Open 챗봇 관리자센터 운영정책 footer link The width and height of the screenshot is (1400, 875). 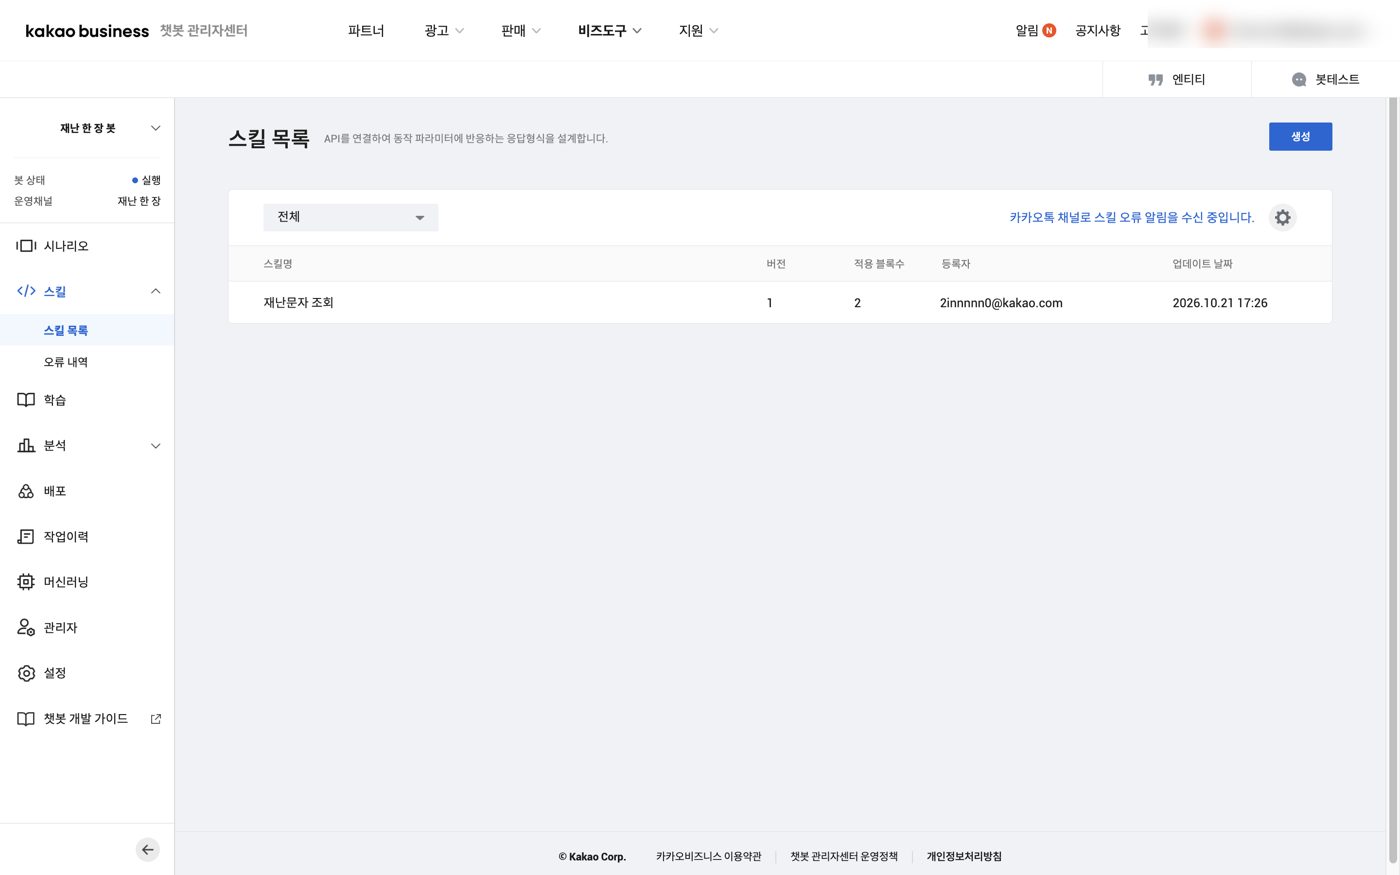844,857
